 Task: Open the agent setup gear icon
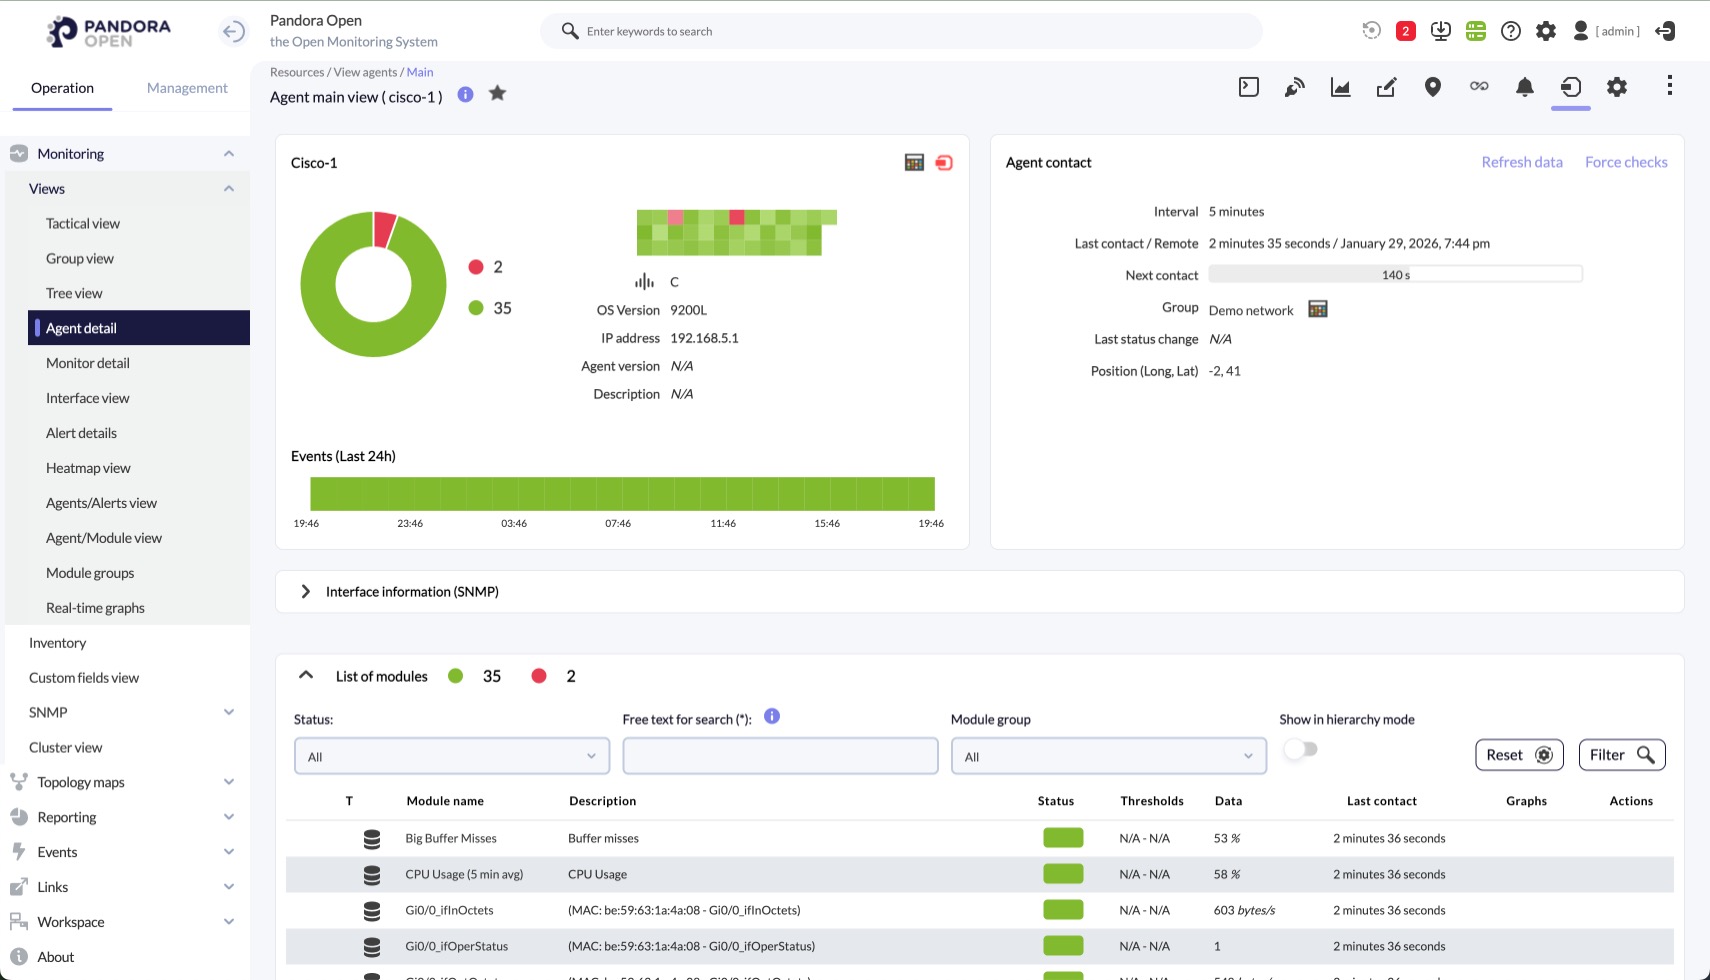coord(1616,87)
